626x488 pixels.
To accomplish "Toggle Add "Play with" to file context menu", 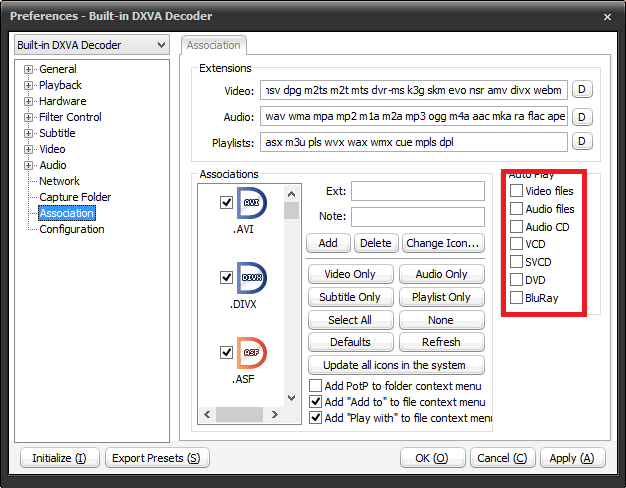I will coord(315,418).
